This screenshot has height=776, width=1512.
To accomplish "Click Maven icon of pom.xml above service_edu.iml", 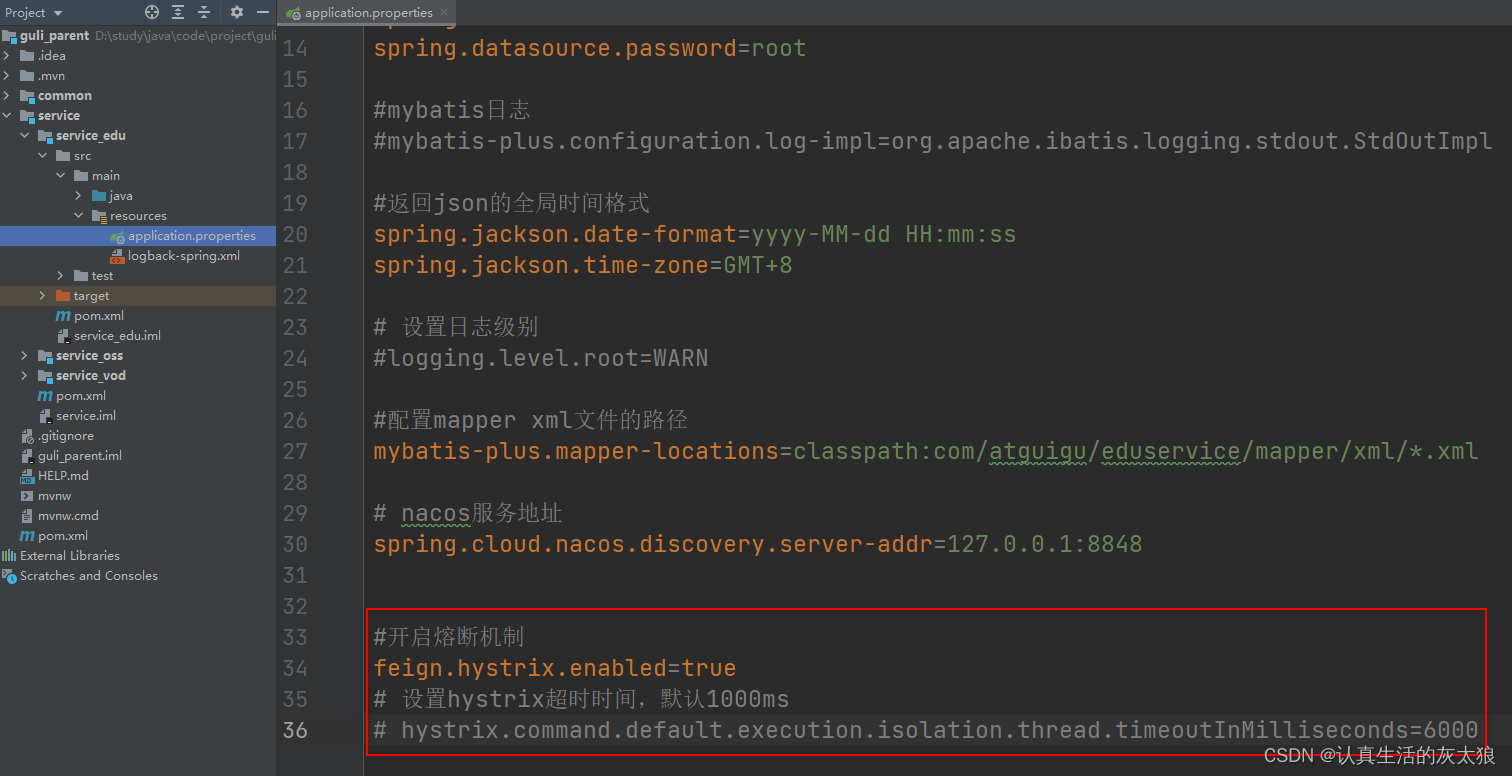I will 63,316.
